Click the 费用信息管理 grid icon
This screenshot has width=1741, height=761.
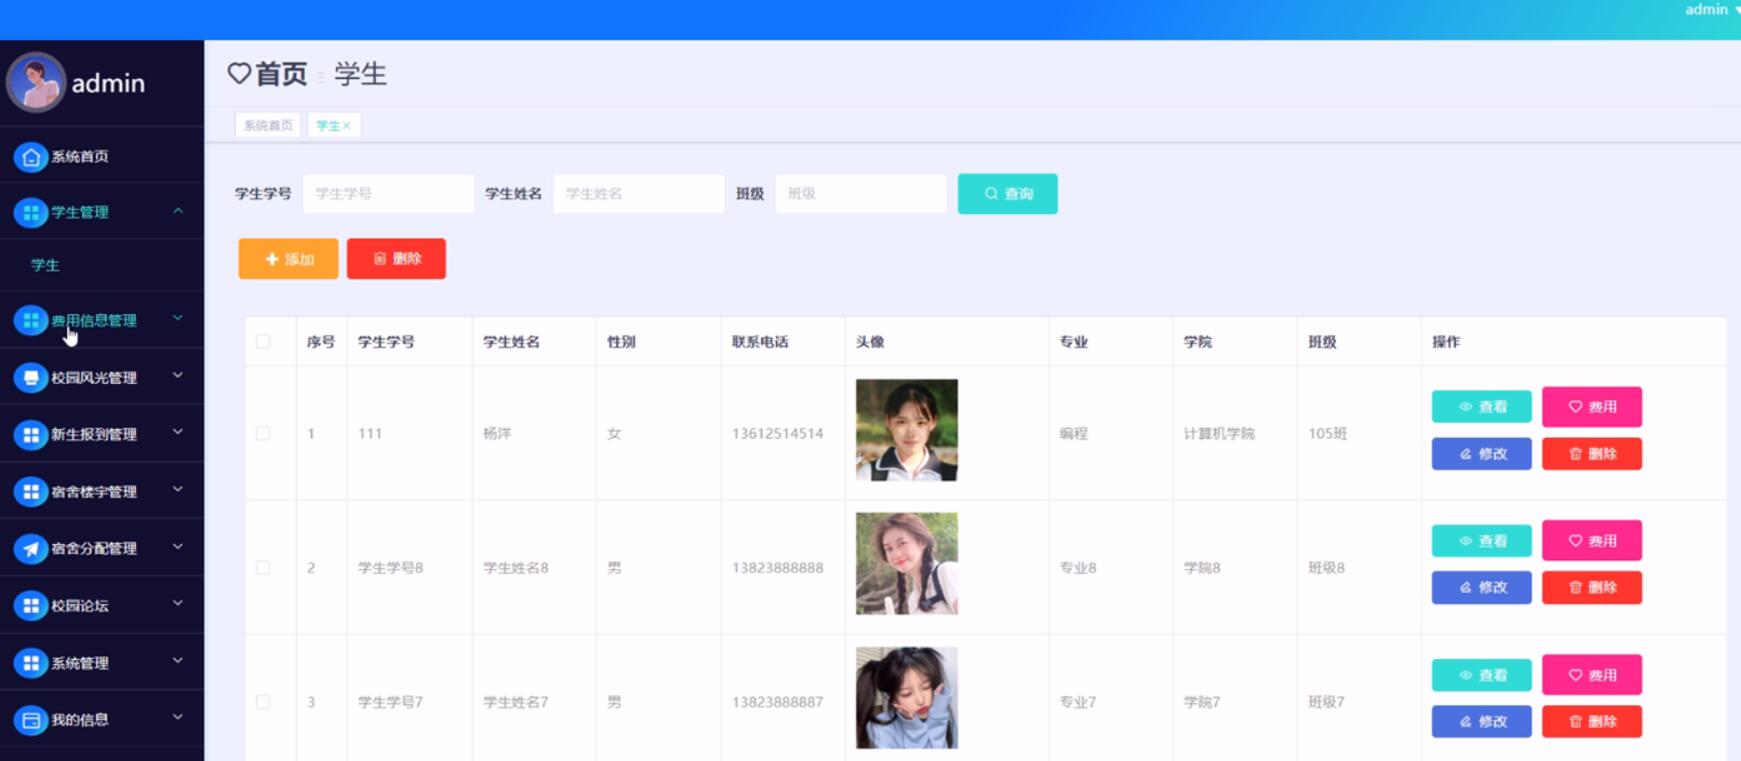tap(31, 320)
